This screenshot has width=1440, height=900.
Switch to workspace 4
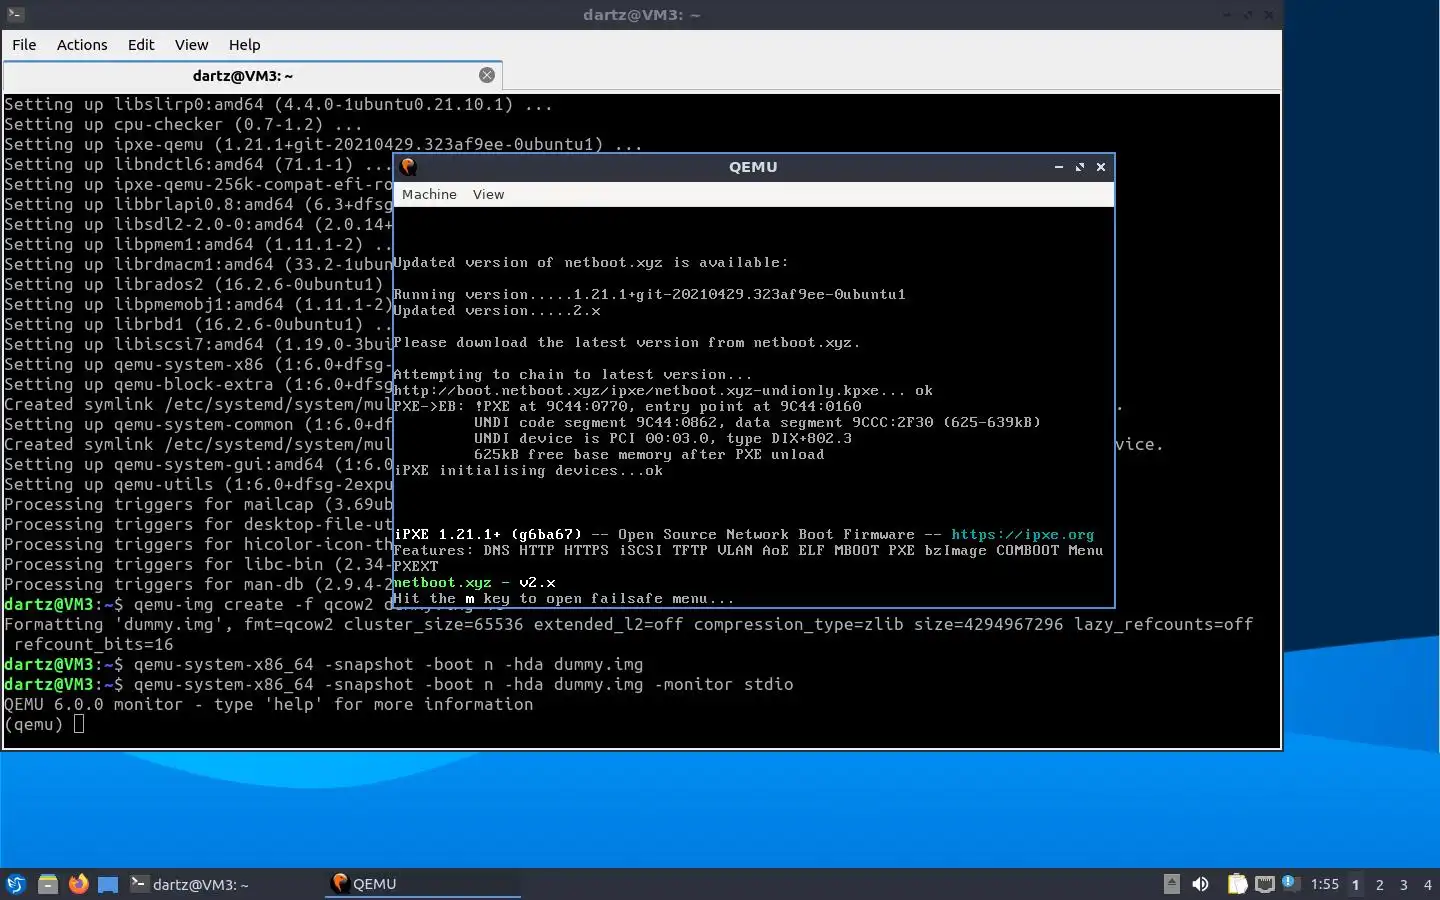1428,884
